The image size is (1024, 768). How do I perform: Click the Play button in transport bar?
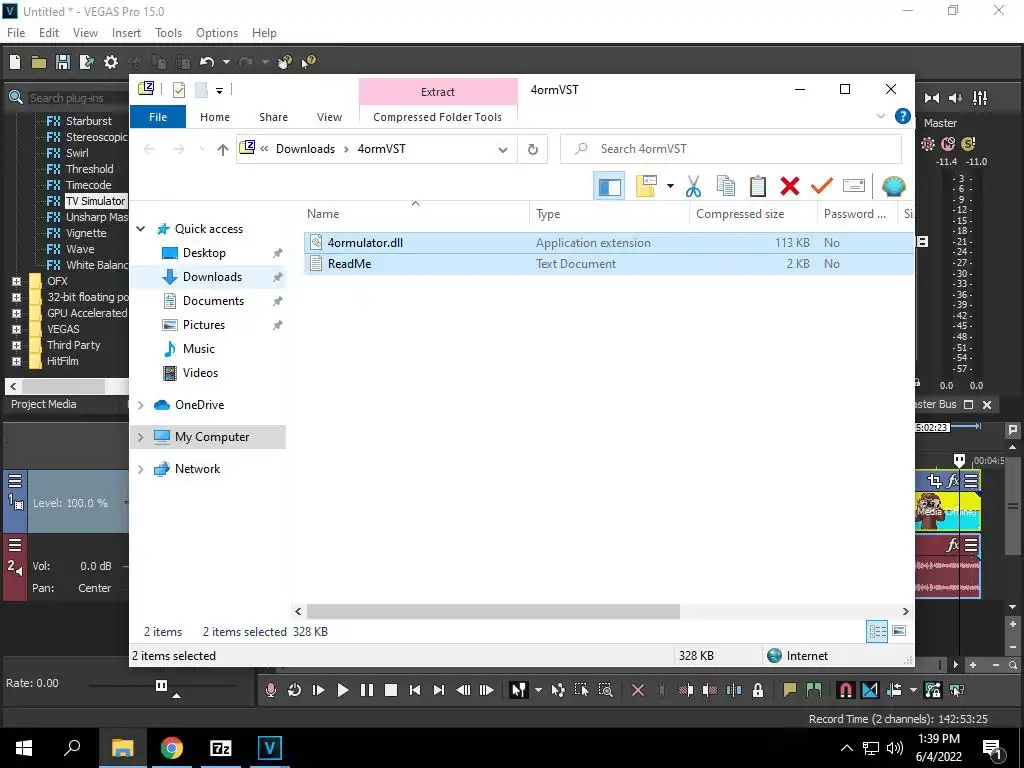coord(342,690)
